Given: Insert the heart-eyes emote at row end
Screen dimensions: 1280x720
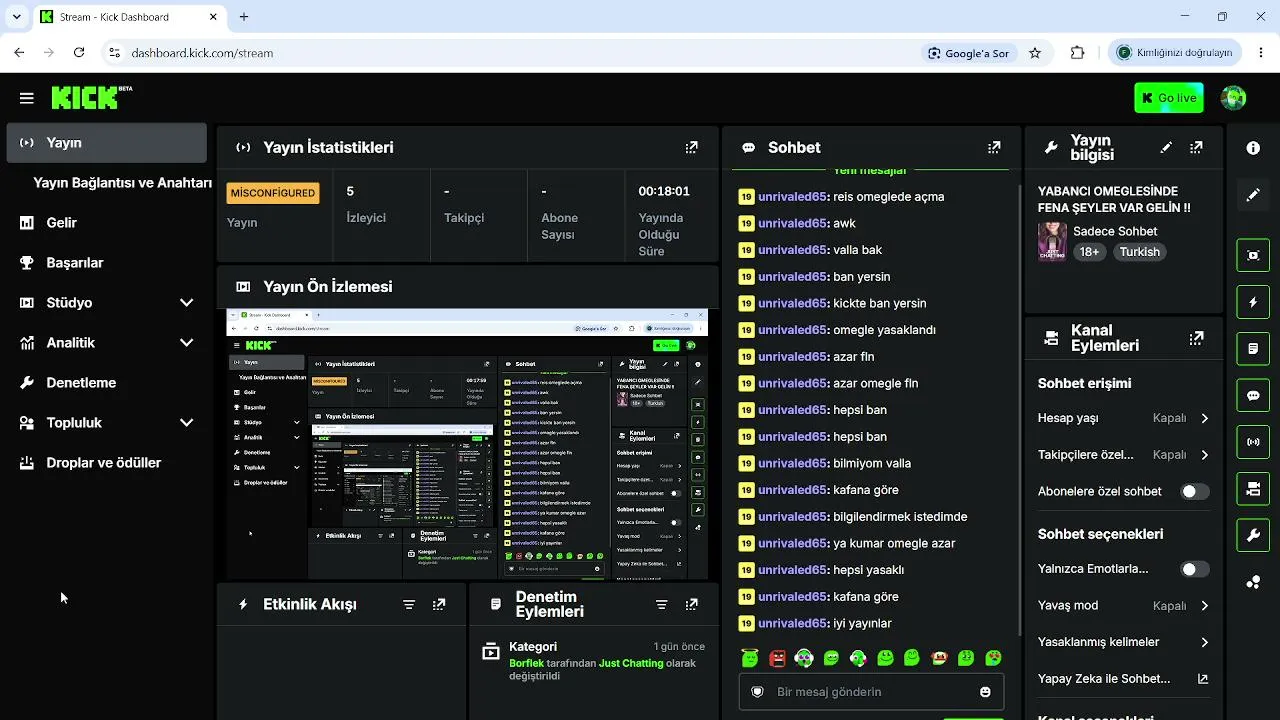Looking at the screenshot, I should (992, 658).
